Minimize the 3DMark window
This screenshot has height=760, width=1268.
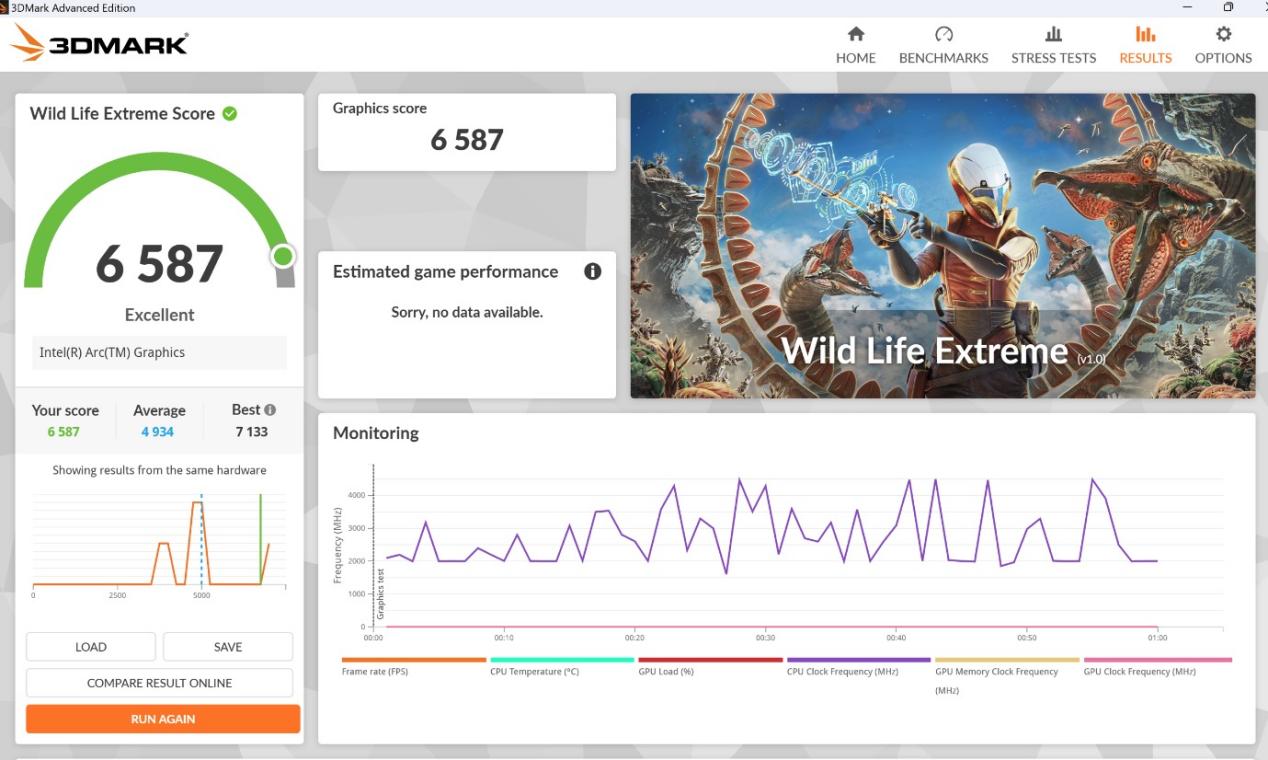(1187, 7)
